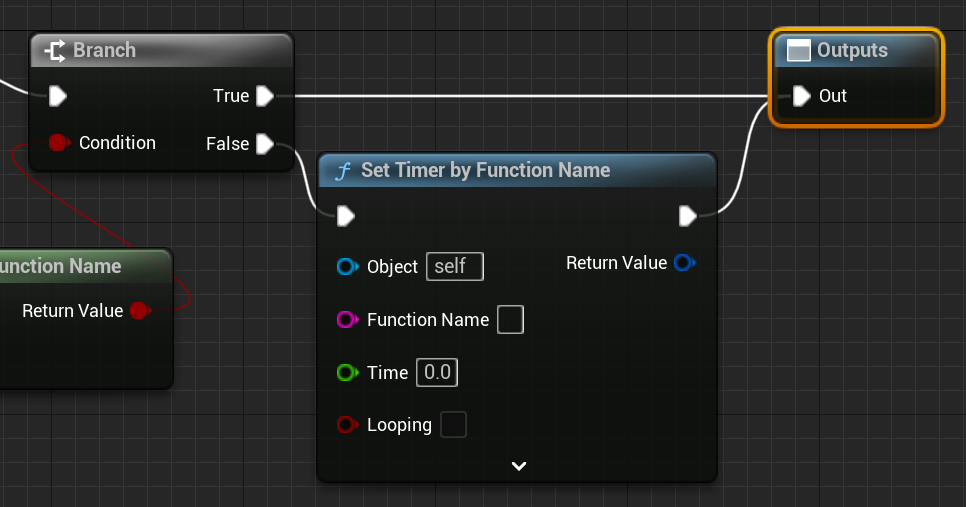
Task: Click the Set Timer Return Value pin
Action: [x=684, y=263]
